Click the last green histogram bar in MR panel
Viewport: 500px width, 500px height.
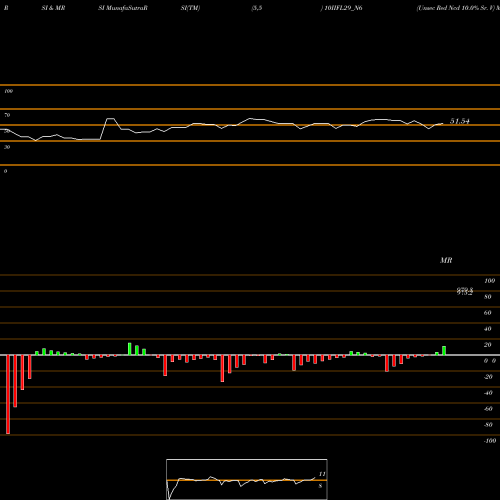444,351
